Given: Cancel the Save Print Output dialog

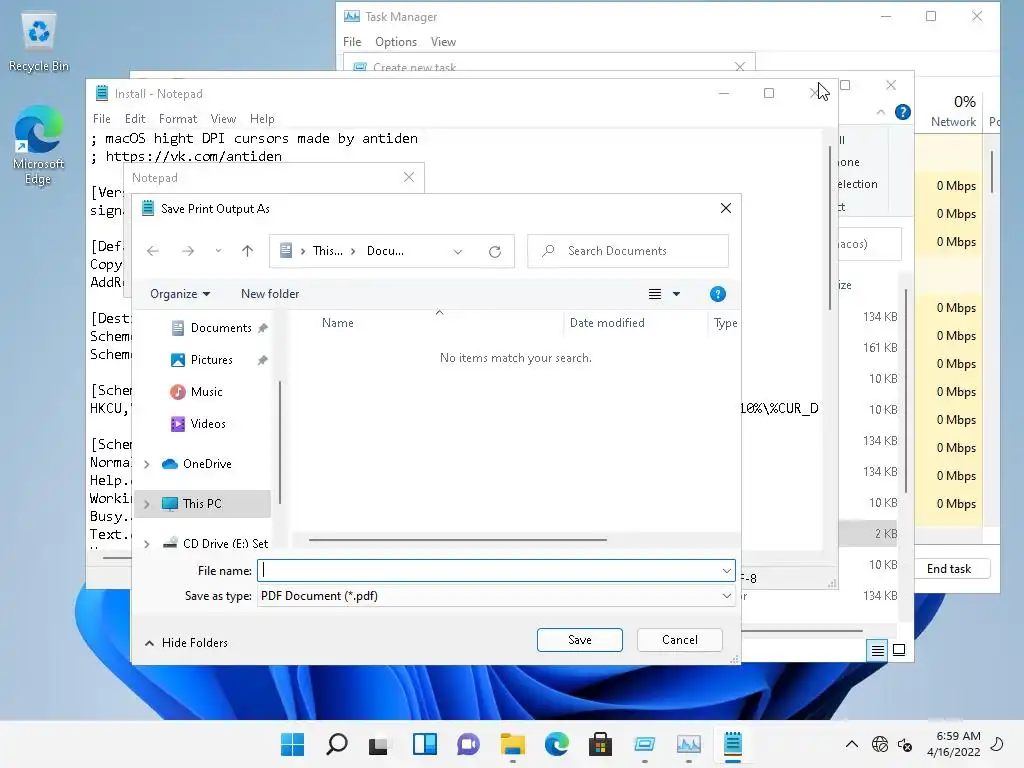Looking at the screenshot, I should click(680, 640).
